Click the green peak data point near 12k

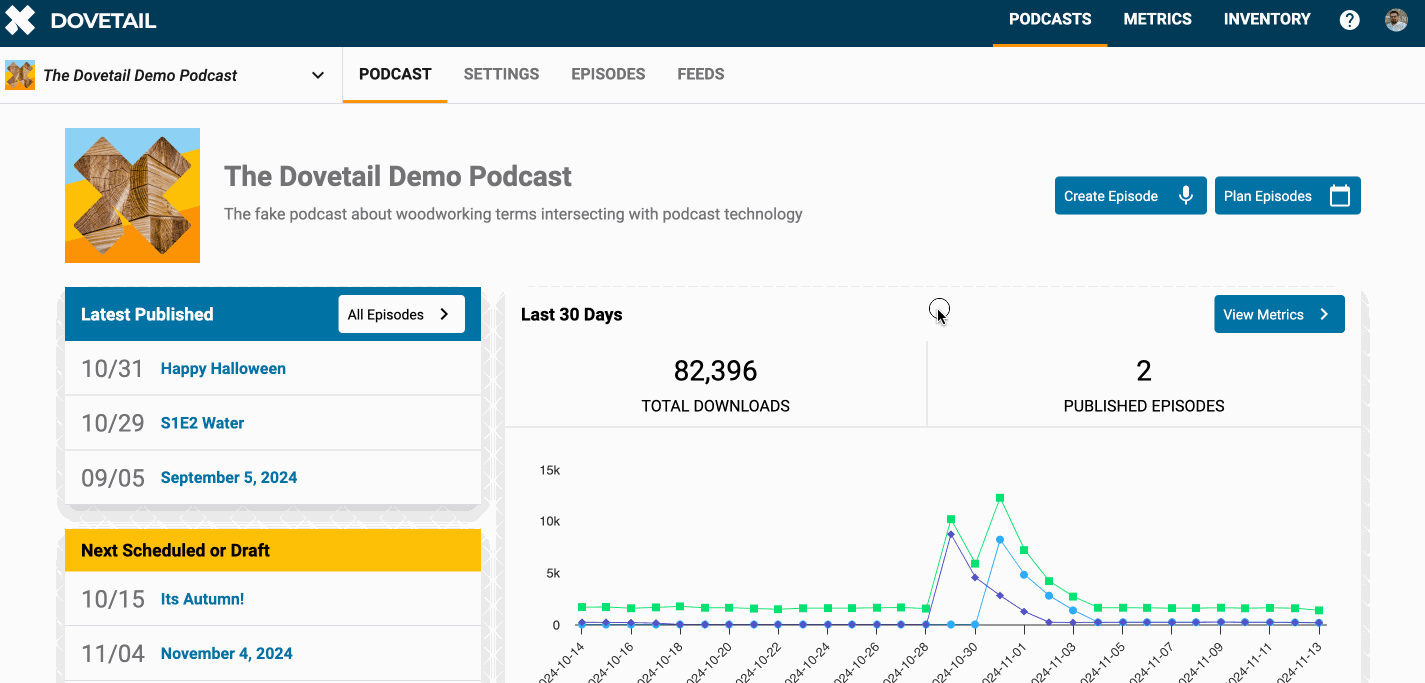pyautogui.click(x=1000, y=497)
